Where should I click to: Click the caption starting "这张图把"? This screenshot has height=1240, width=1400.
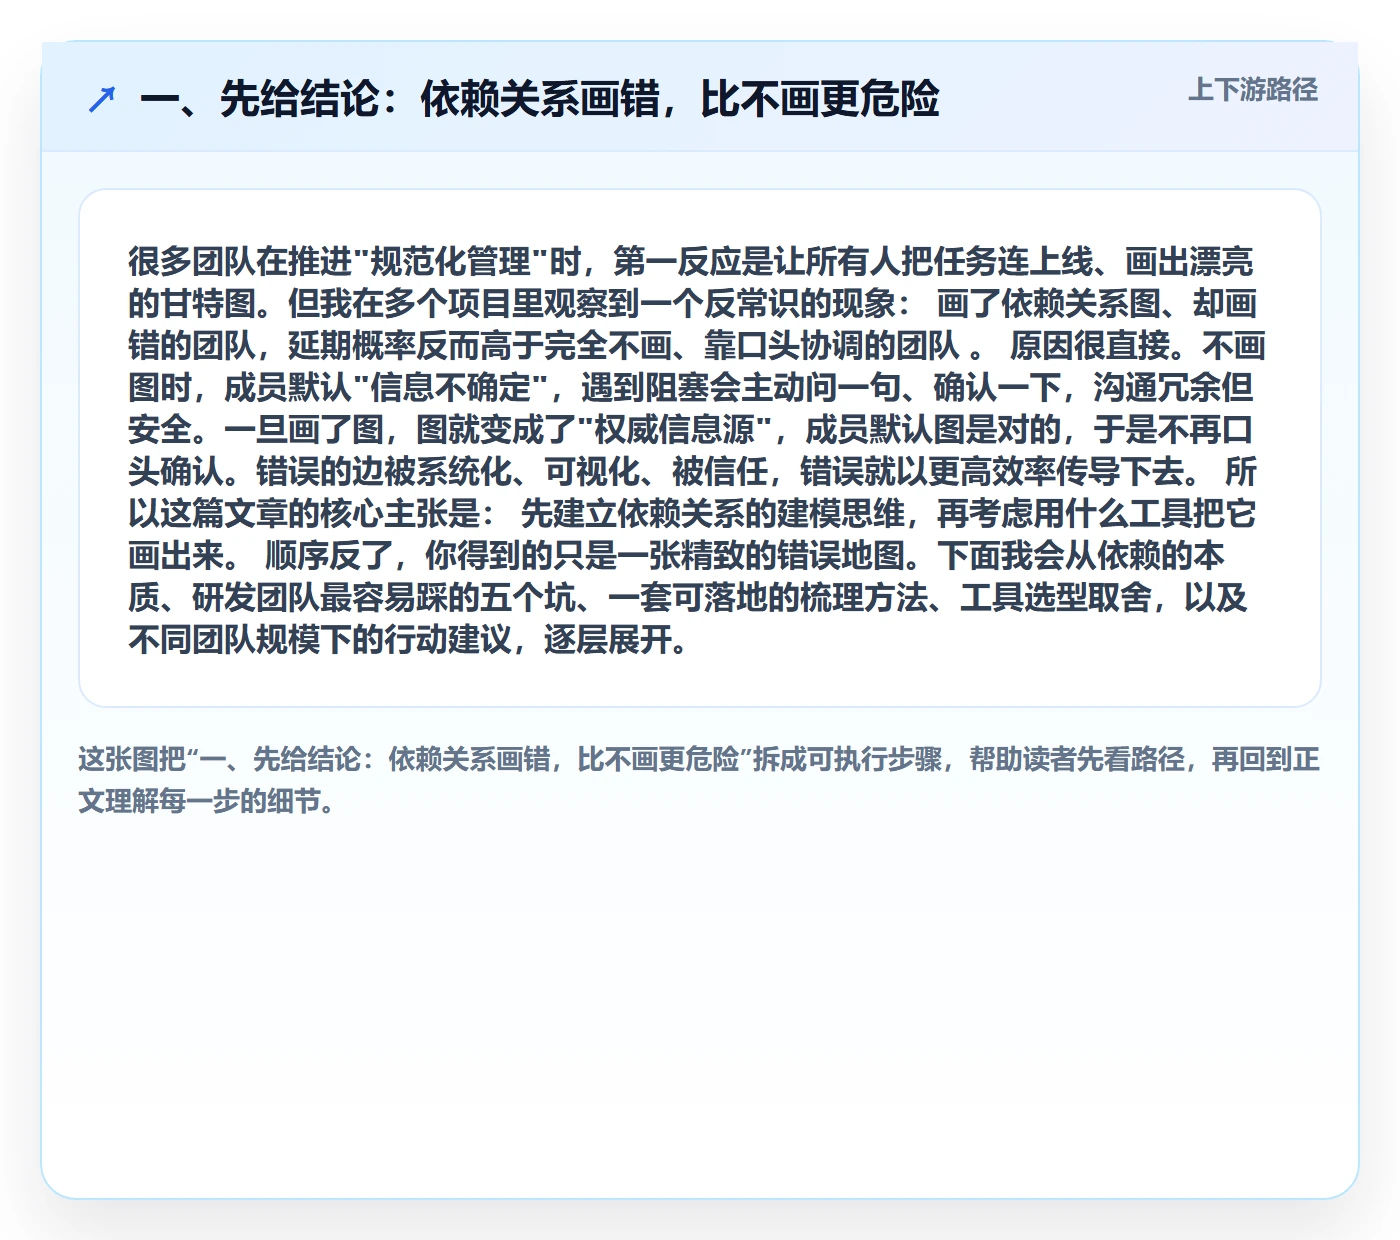point(699,780)
